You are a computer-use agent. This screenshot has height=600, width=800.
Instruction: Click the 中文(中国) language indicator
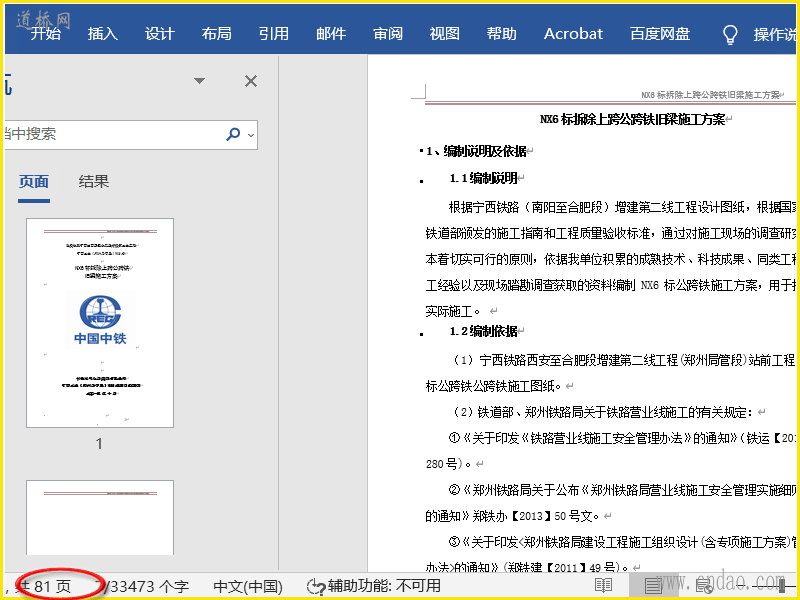(248, 587)
